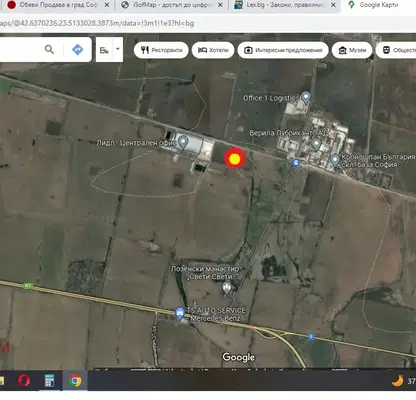Open Opera from the taskbar
This screenshot has width=416, height=400.
coord(24,381)
